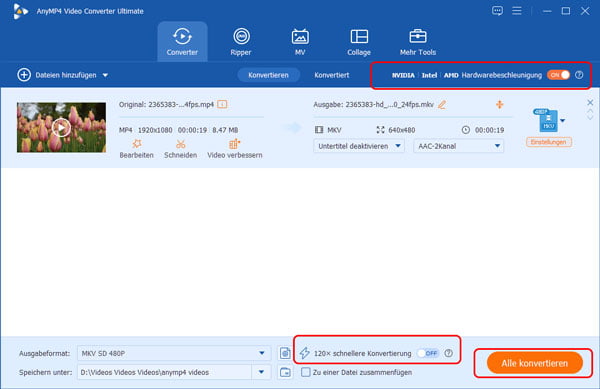Rename output file with pencil icon
Viewport: 600px width, 389px height.
[442, 104]
